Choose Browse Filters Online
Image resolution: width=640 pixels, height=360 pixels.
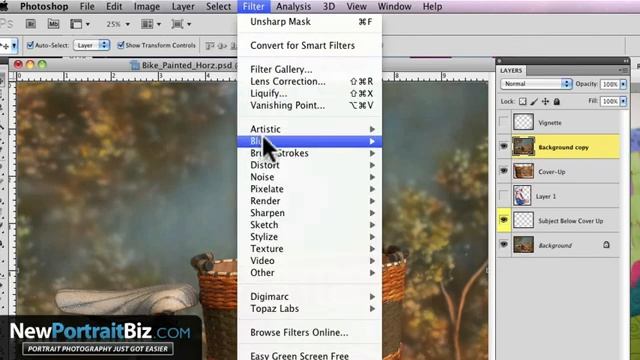coord(309,332)
